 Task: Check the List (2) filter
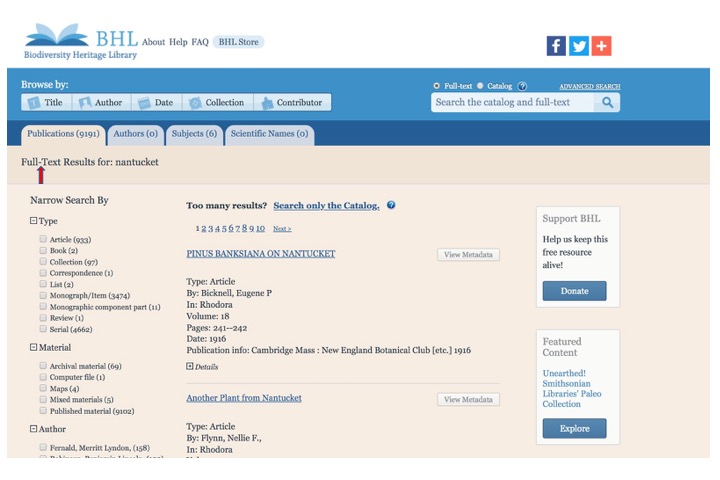point(43,284)
